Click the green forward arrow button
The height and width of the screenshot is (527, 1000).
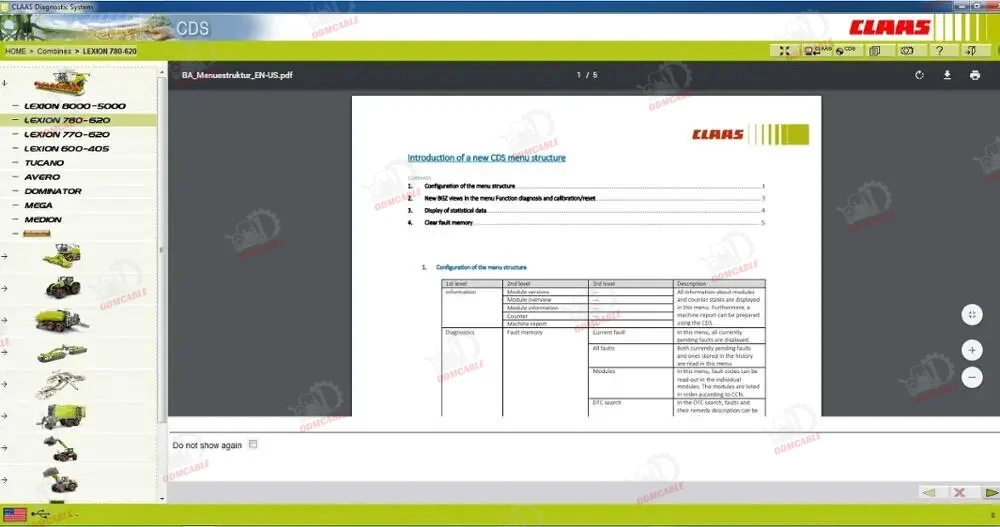coord(989,492)
